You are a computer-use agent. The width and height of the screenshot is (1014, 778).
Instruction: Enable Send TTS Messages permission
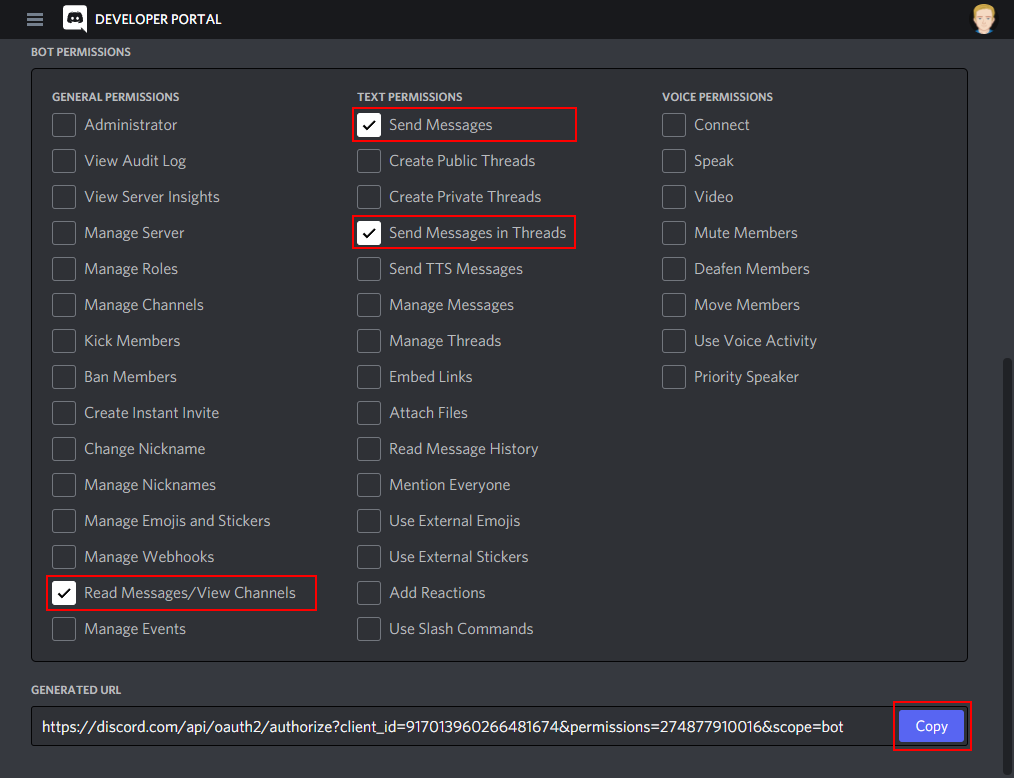[369, 269]
